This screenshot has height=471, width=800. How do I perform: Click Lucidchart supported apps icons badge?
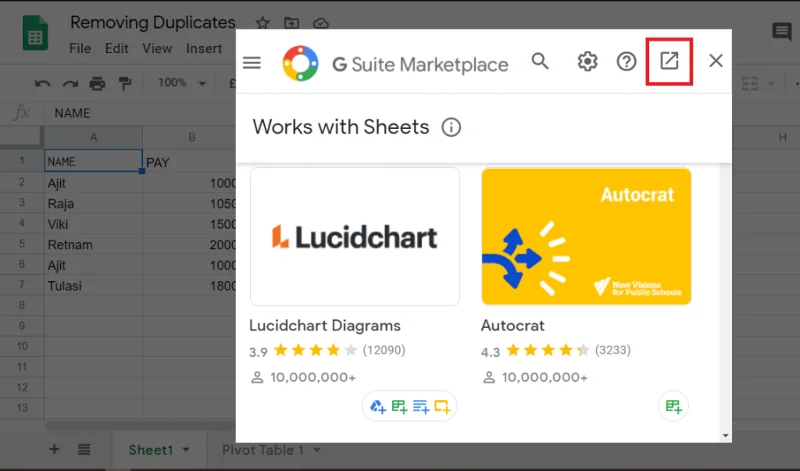409,406
